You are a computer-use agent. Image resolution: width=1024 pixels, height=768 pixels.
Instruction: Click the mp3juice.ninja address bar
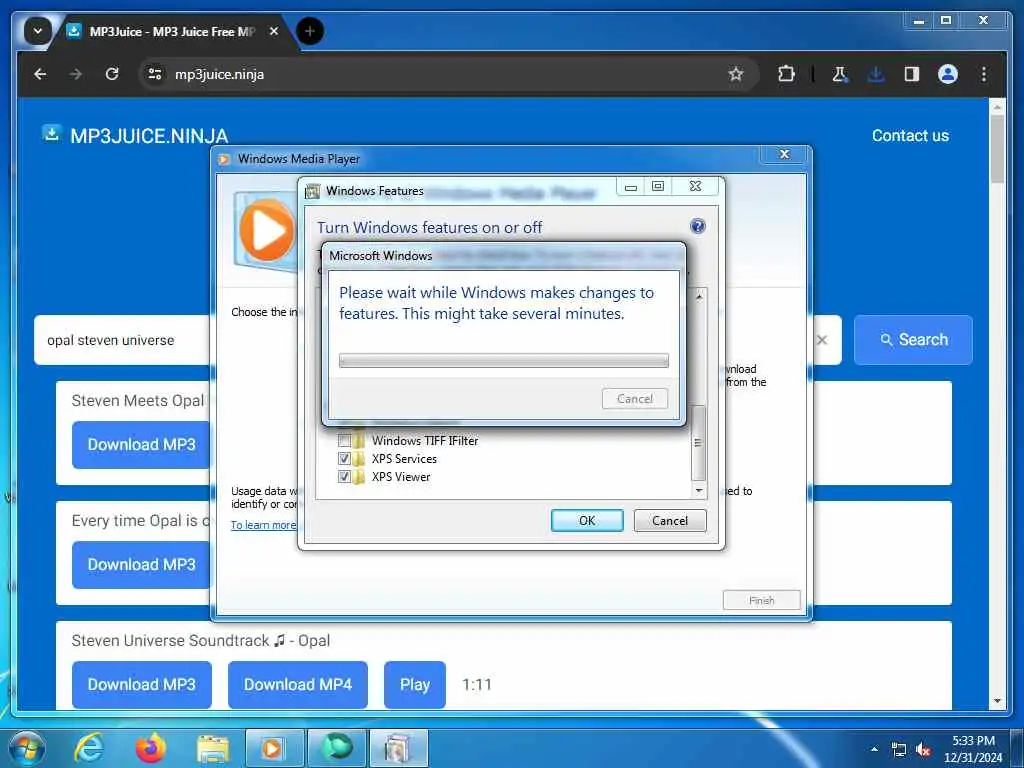(448, 74)
